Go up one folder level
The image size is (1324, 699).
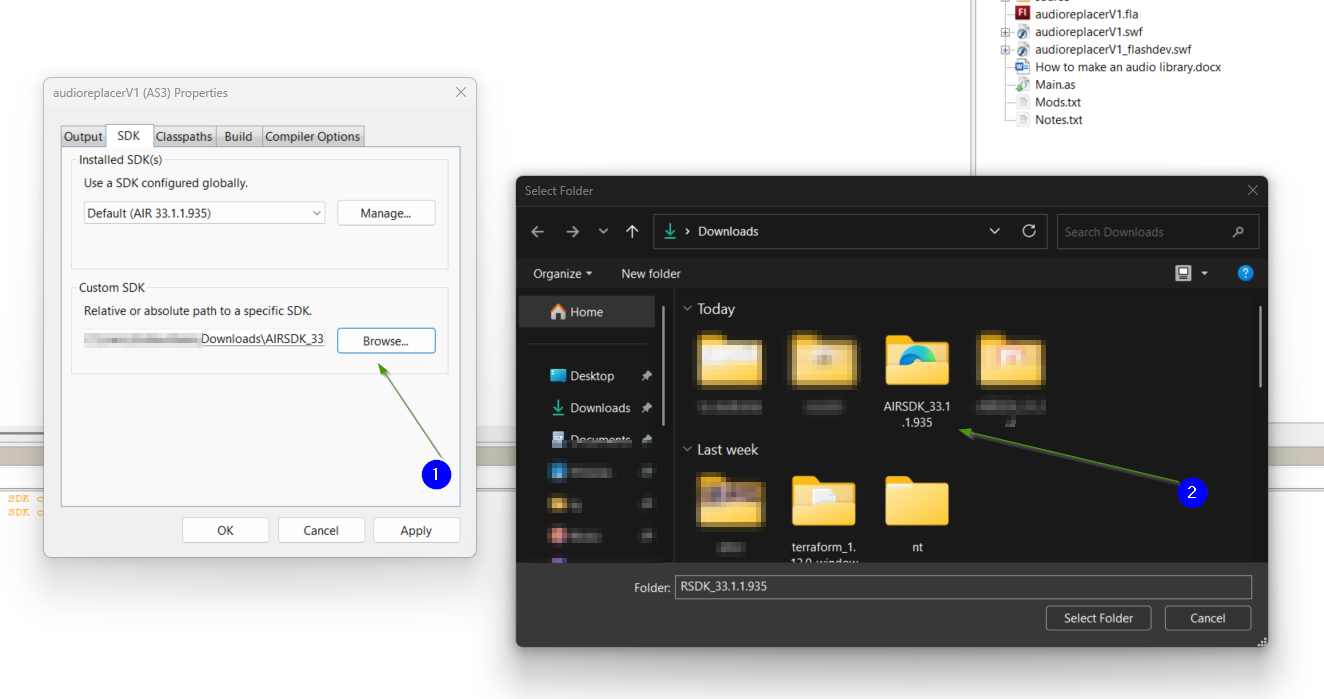pos(632,231)
